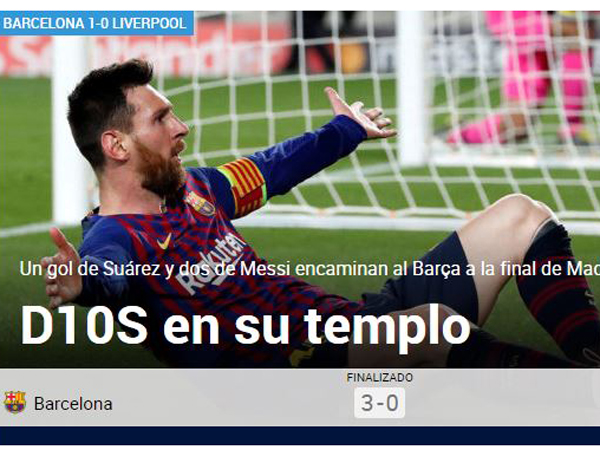Click the goalkeeper in pink in the photo

(536, 77)
